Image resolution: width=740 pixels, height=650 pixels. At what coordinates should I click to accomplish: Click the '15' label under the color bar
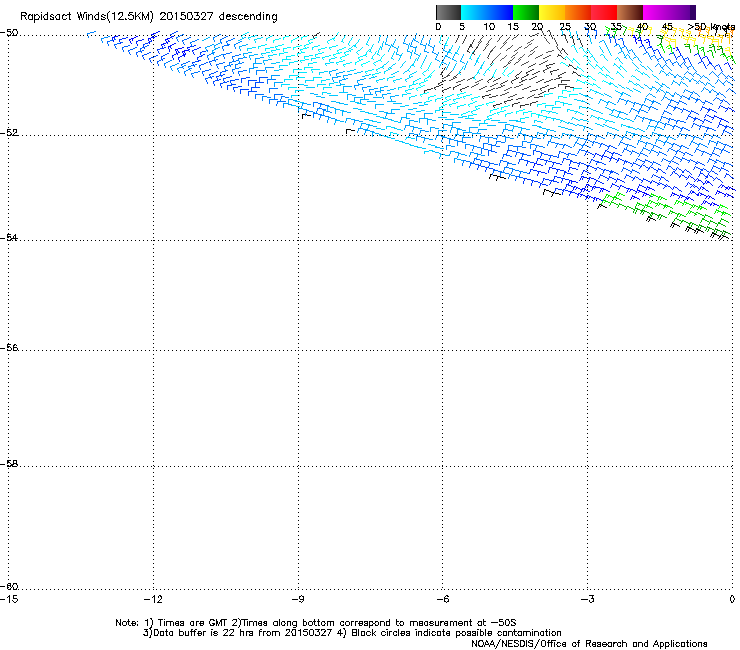[x=513, y=26]
